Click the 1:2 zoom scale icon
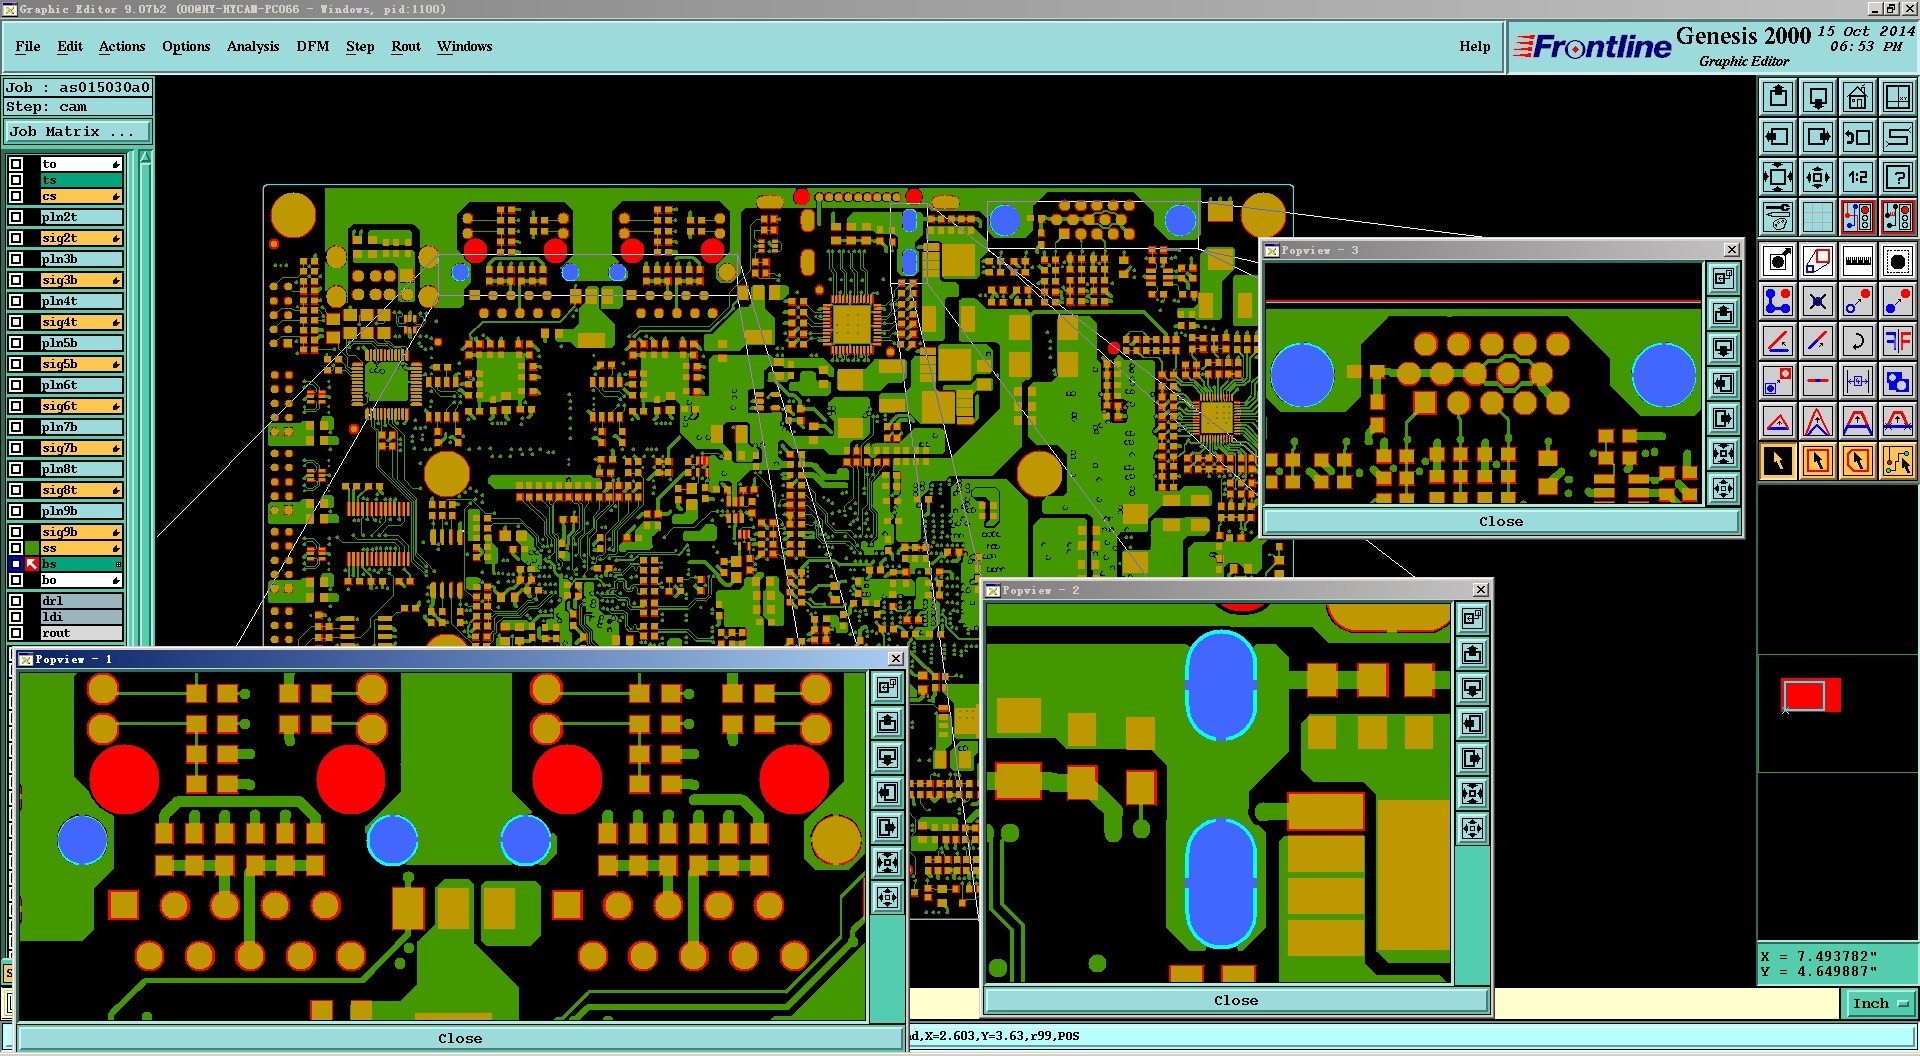Viewport: 1920px width, 1056px height. tap(1857, 178)
